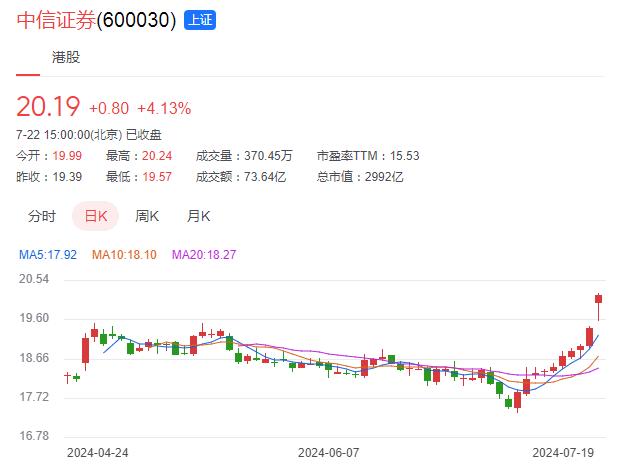Switch chart to 月K view
622x468 pixels.
coord(198,216)
